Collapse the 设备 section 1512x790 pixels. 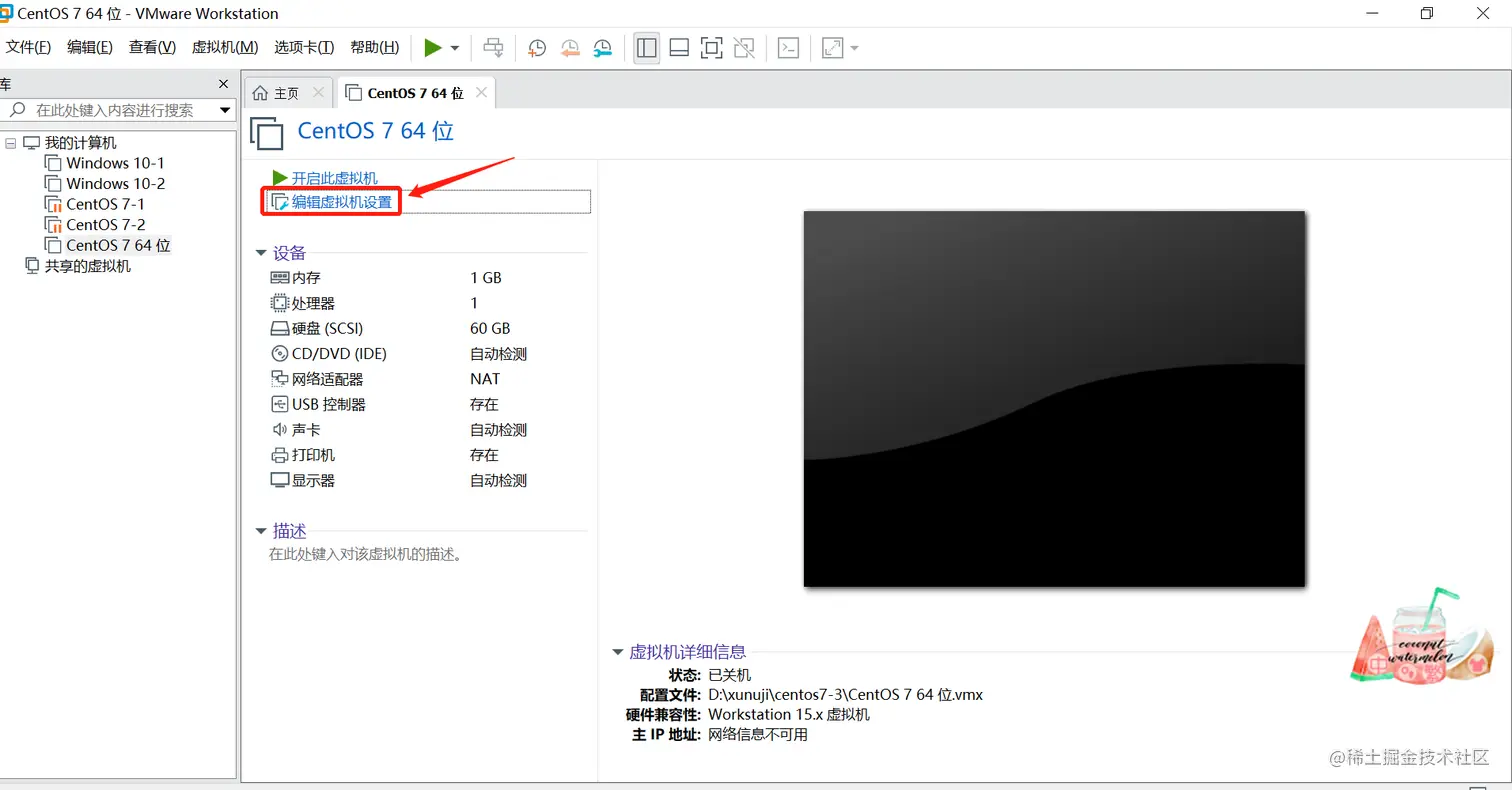[262, 253]
